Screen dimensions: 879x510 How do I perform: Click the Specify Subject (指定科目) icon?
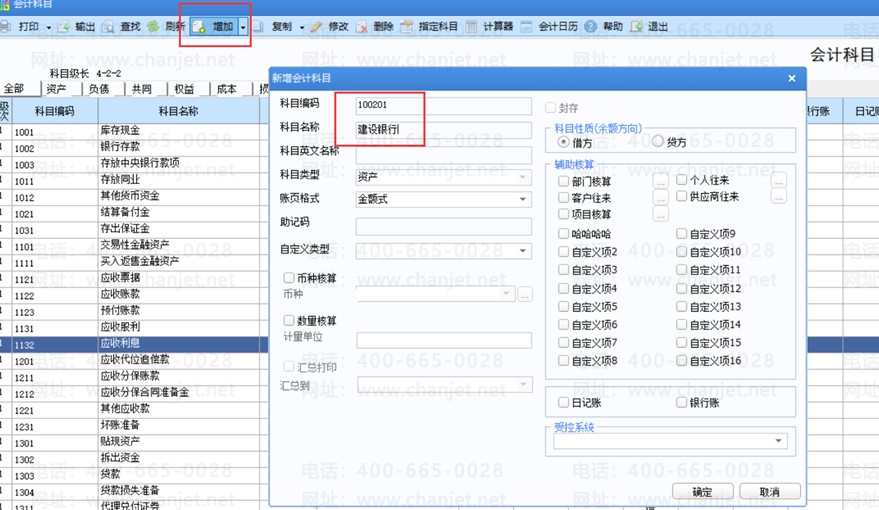coord(407,26)
